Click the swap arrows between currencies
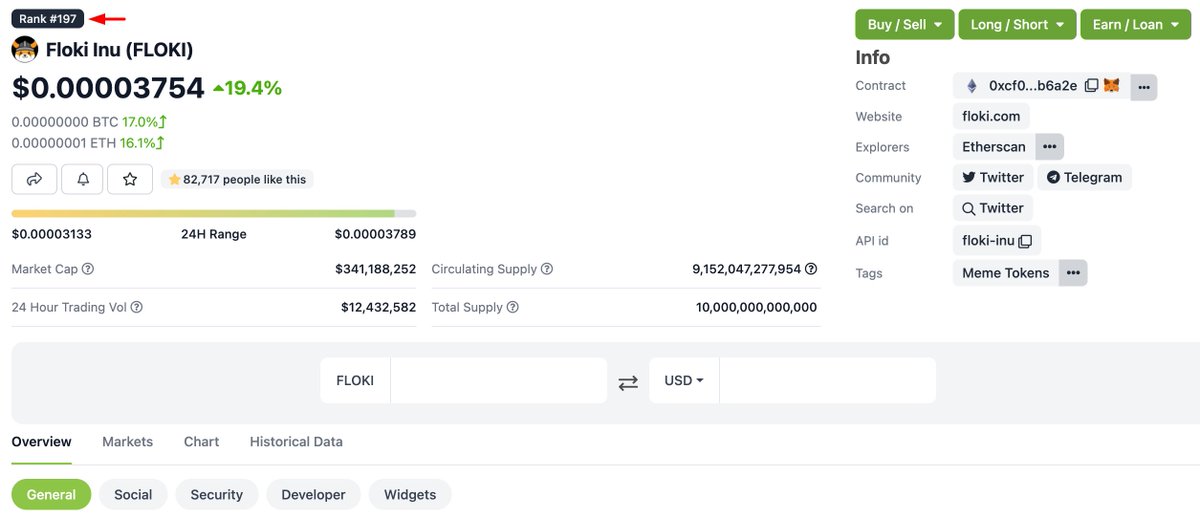Viewport: 1200px width, 518px height. point(628,382)
